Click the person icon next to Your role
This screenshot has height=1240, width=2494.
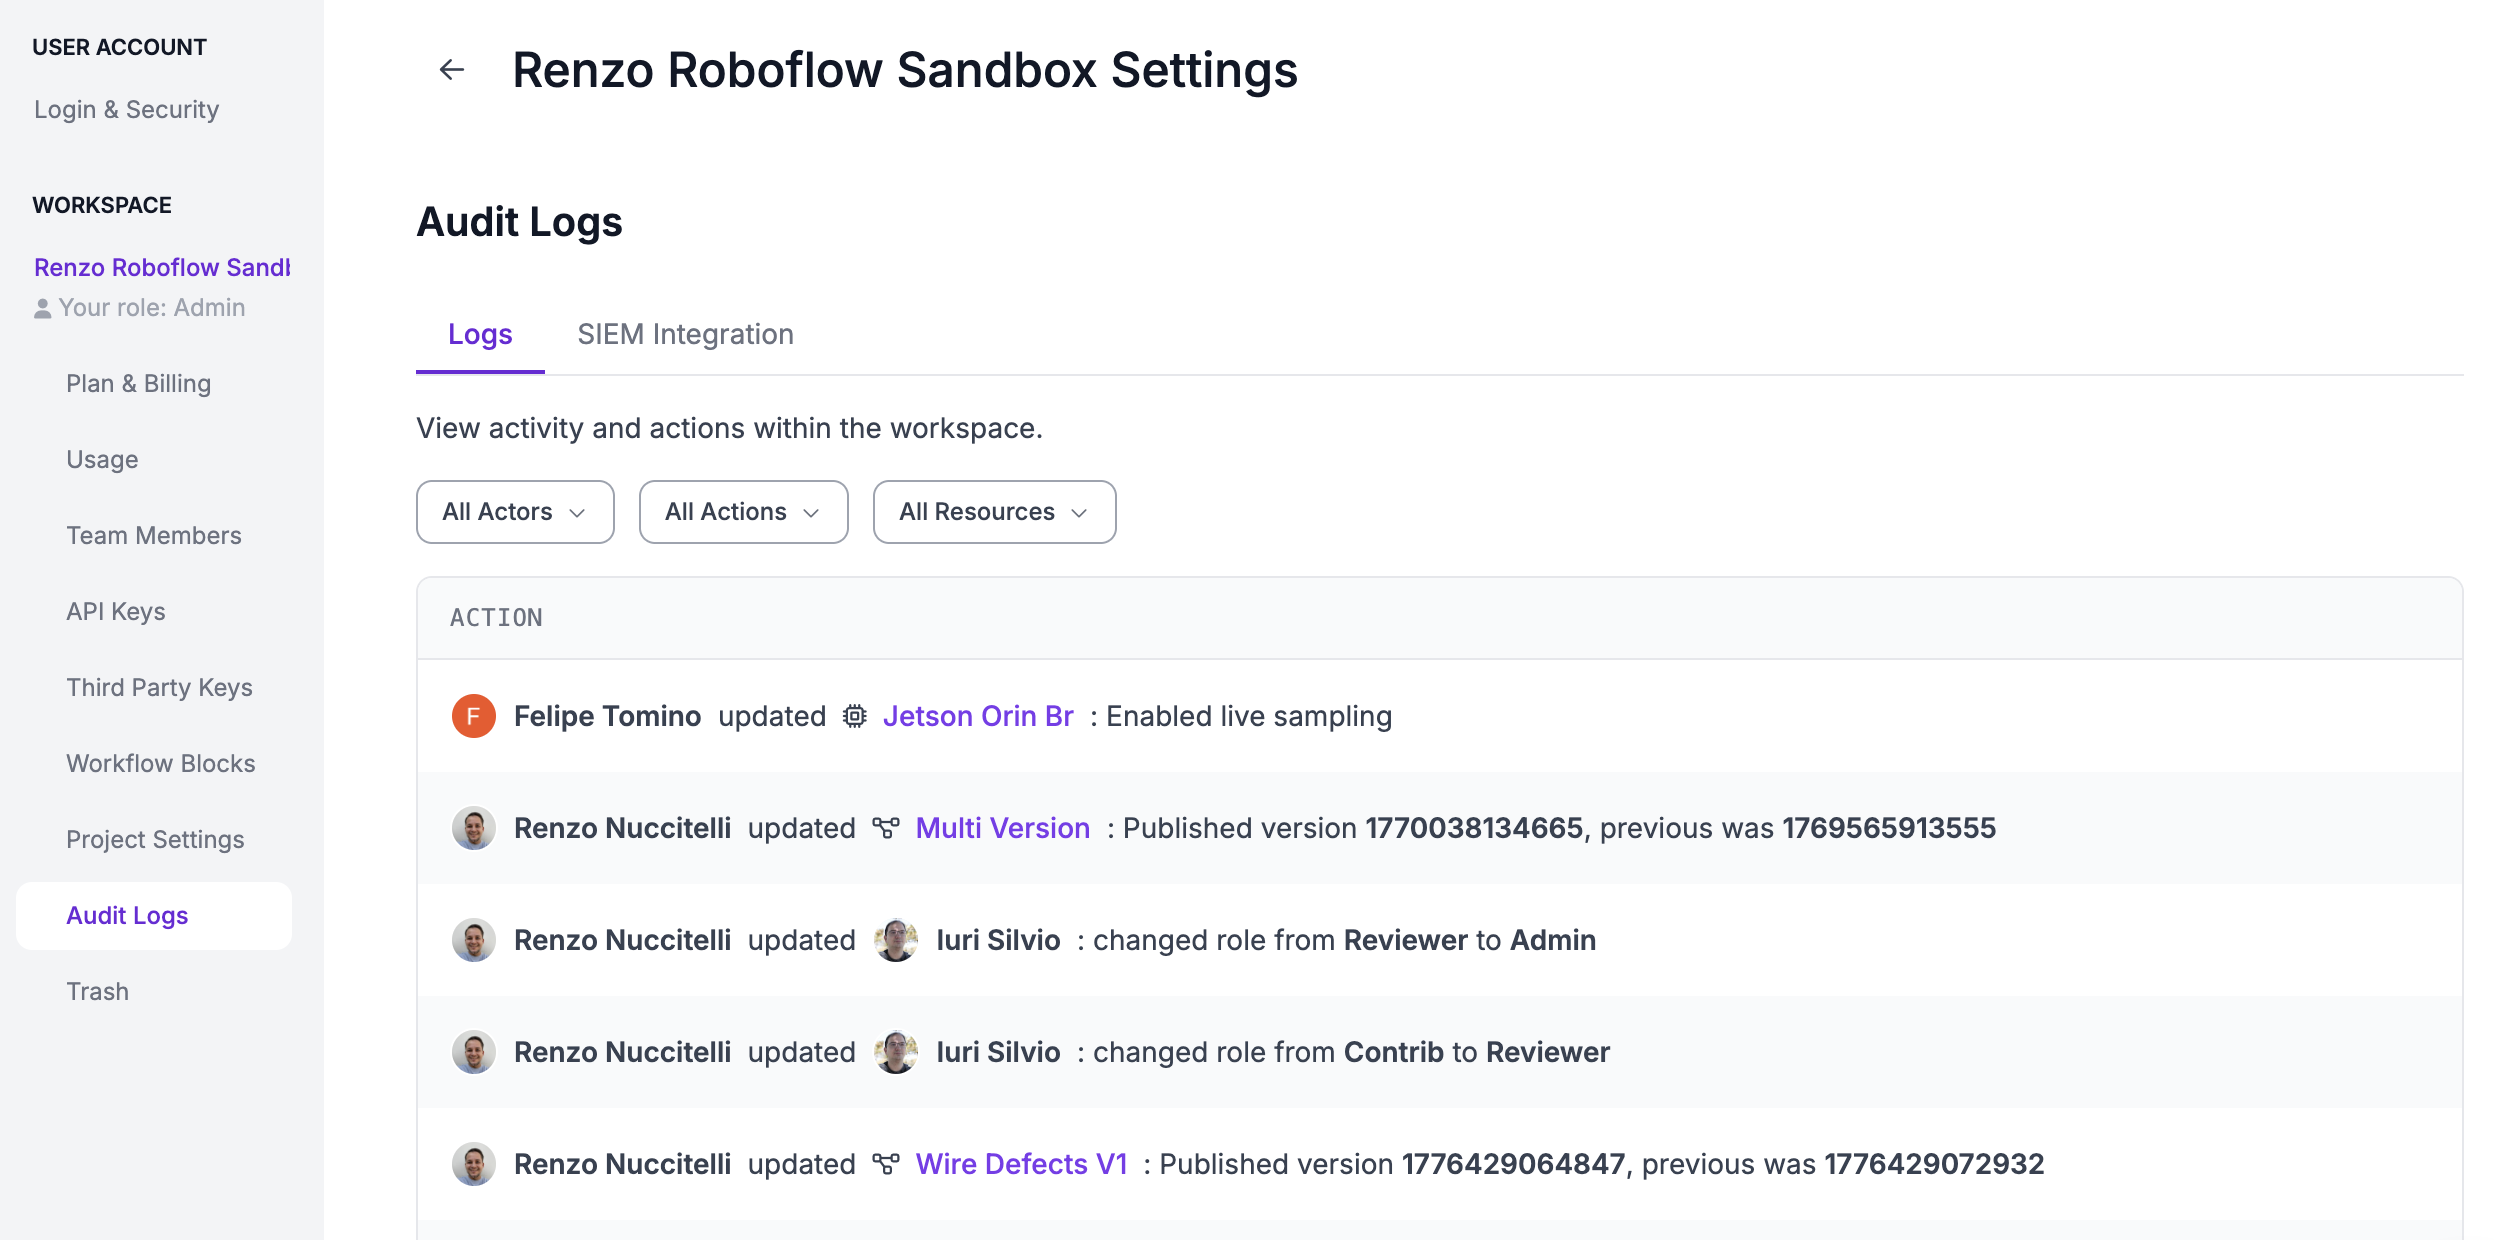pyautogui.click(x=42, y=309)
